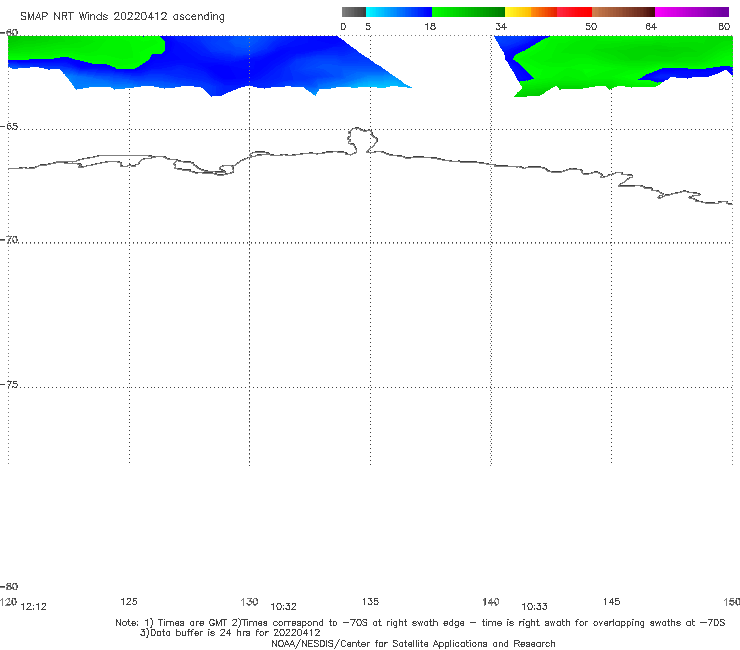
Task: Click the swath time '10:33'
Action: (x=534, y=607)
